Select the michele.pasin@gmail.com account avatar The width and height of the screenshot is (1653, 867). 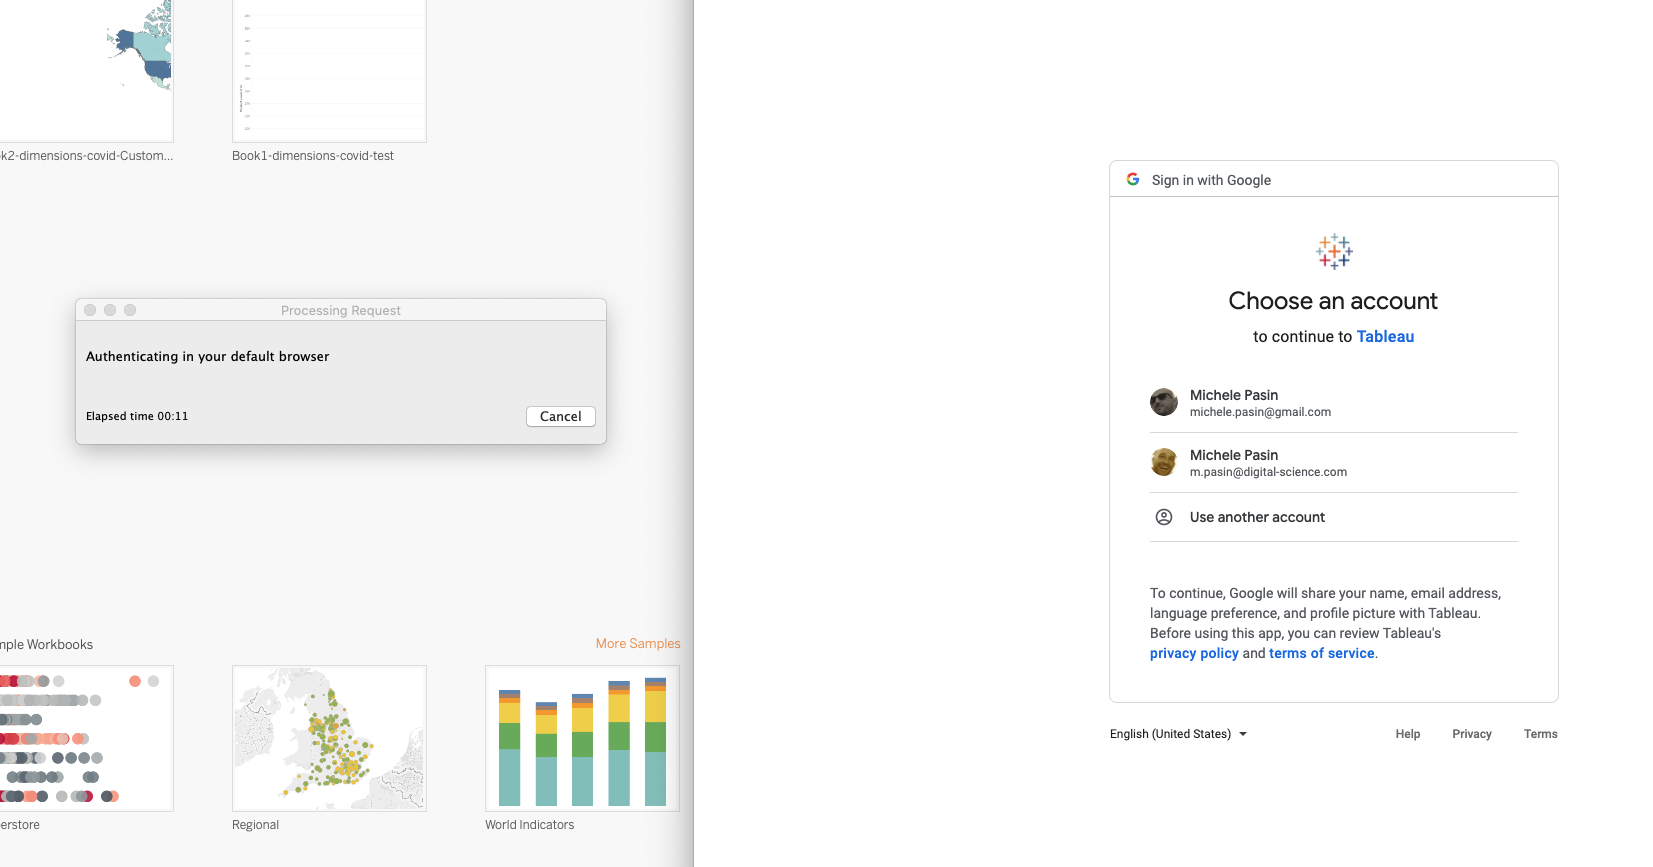(1164, 402)
